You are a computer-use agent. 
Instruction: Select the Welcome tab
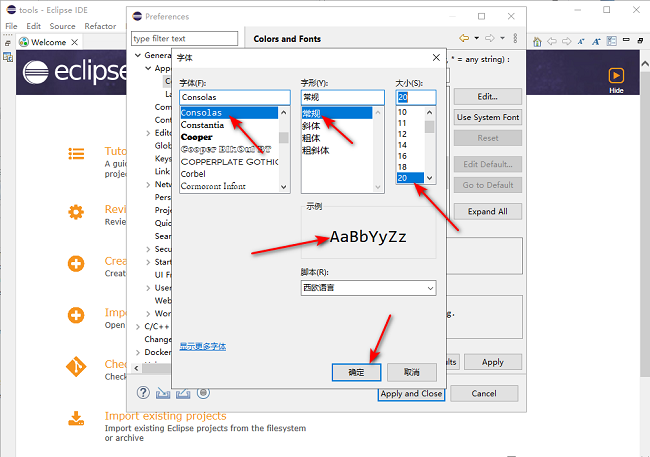pos(48,42)
